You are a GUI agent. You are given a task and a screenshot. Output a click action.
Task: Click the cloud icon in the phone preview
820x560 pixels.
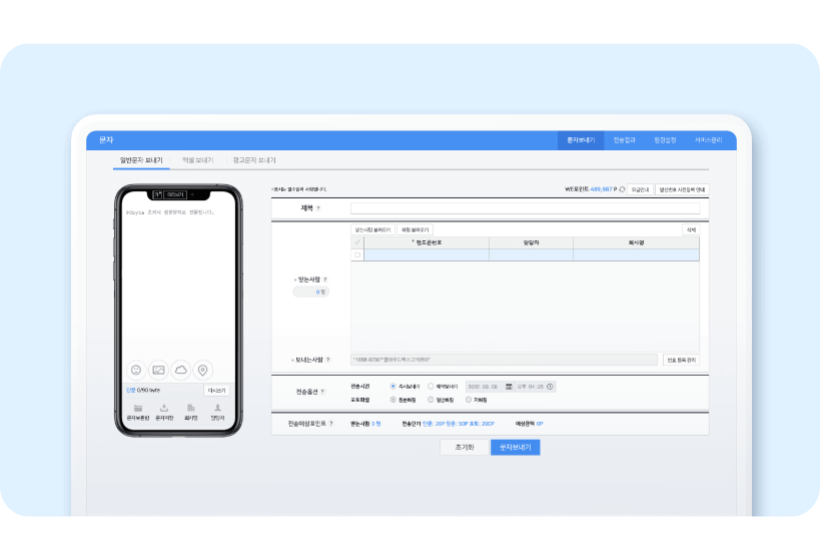click(181, 369)
